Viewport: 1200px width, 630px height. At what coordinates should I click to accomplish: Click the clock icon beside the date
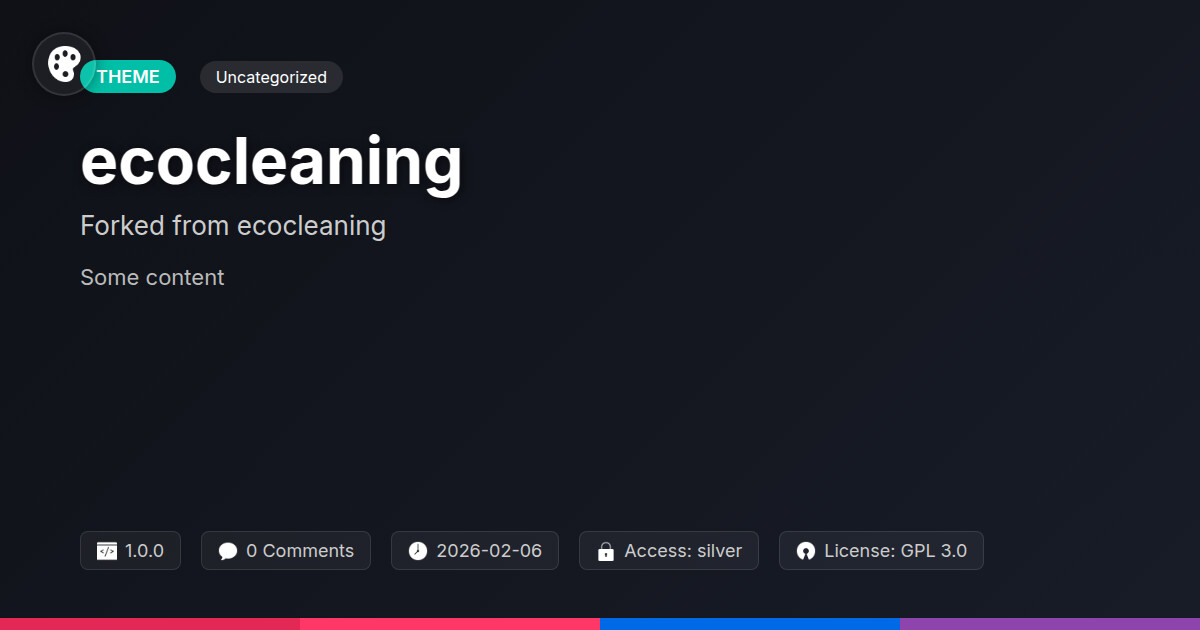pos(418,551)
